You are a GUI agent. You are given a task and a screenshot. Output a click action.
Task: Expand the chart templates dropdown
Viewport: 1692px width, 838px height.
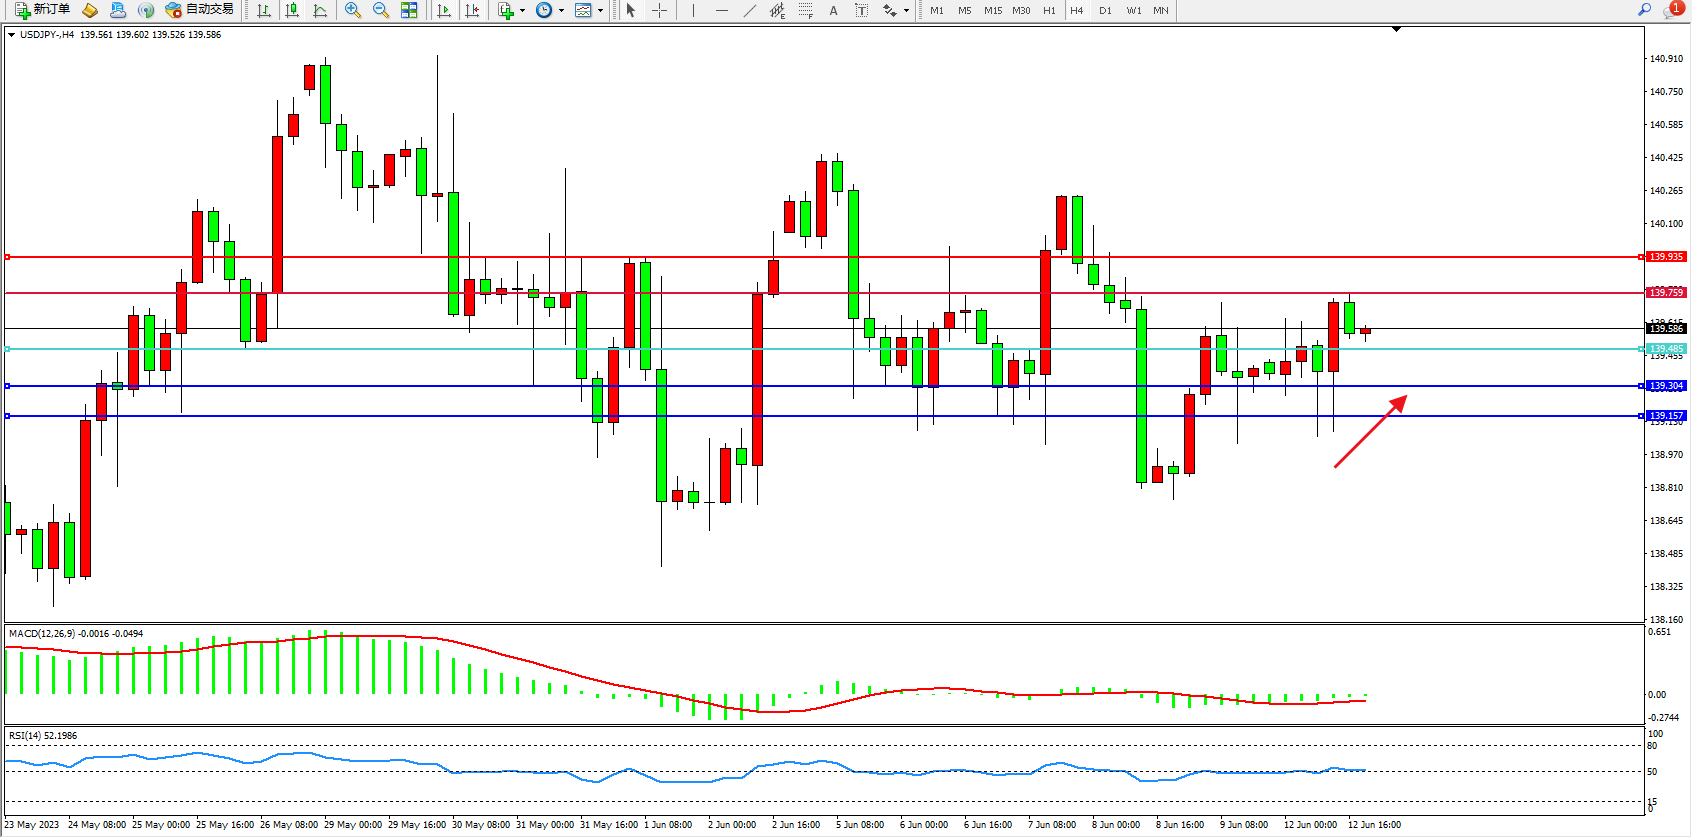tap(600, 11)
